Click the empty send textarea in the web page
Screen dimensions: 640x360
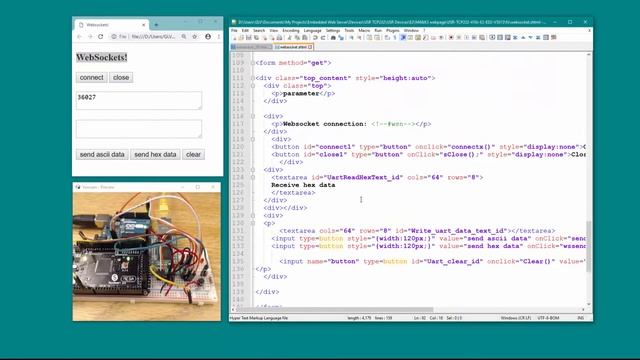pos(139,129)
